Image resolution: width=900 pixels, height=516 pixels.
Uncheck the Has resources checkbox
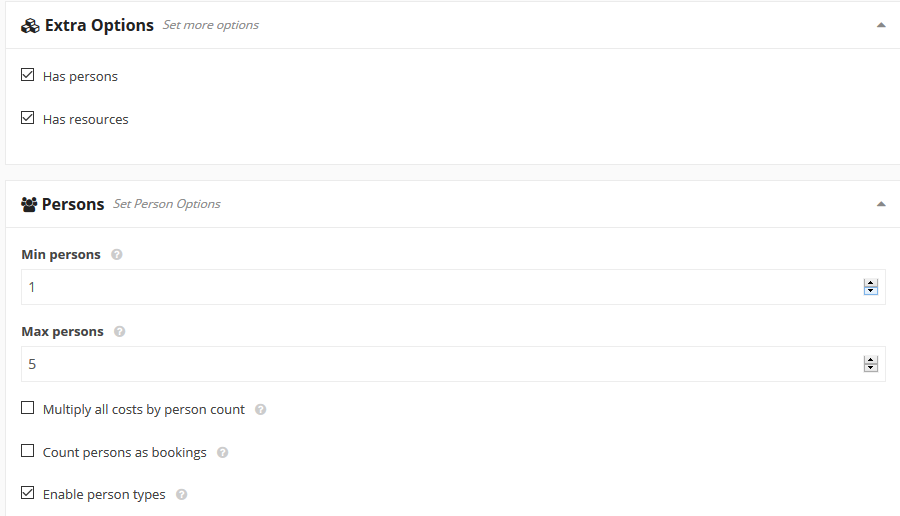click(x=28, y=118)
